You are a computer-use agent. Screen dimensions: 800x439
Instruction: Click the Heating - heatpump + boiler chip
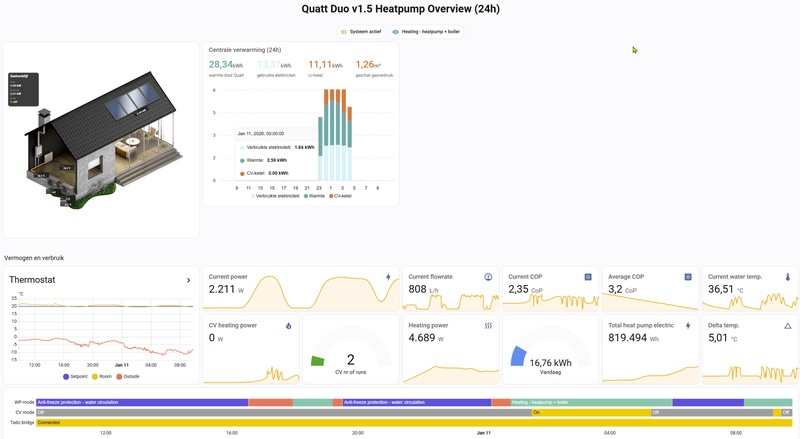pyautogui.click(x=427, y=32)
